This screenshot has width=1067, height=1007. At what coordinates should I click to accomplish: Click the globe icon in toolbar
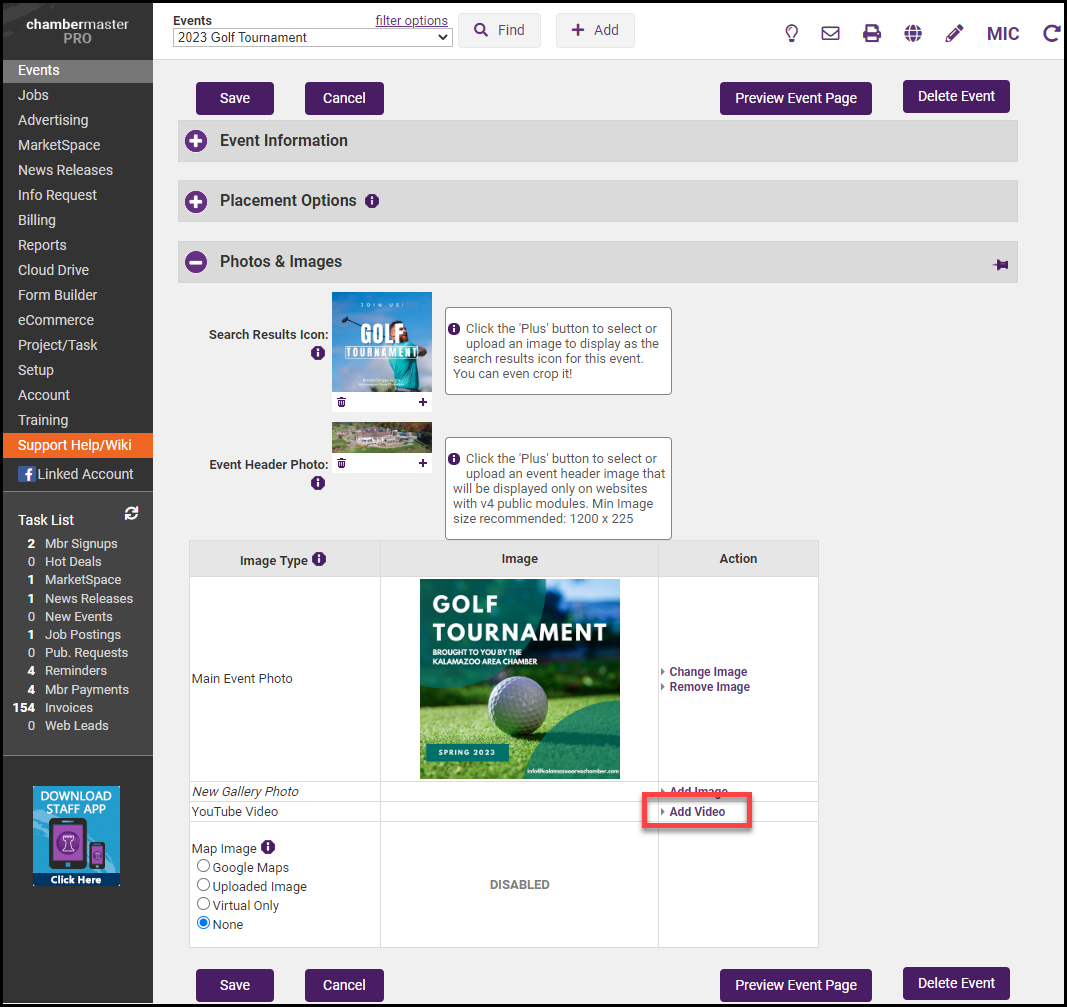pos(913,34)
